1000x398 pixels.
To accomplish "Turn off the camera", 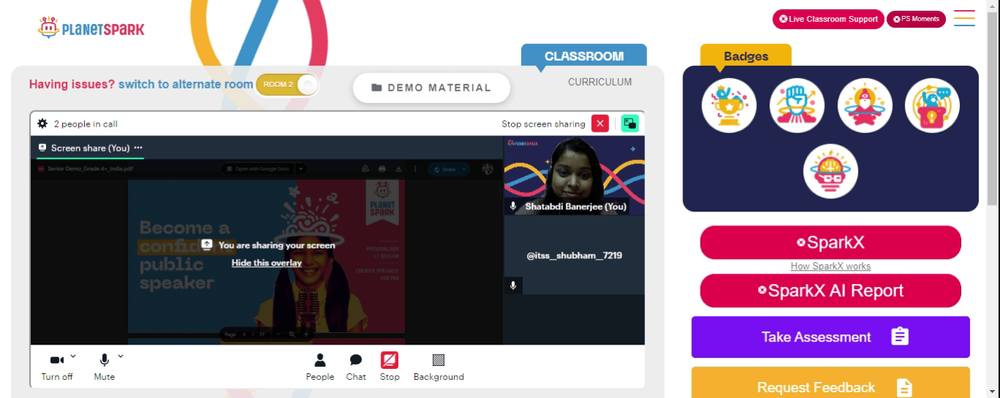I will click(57, 367).
